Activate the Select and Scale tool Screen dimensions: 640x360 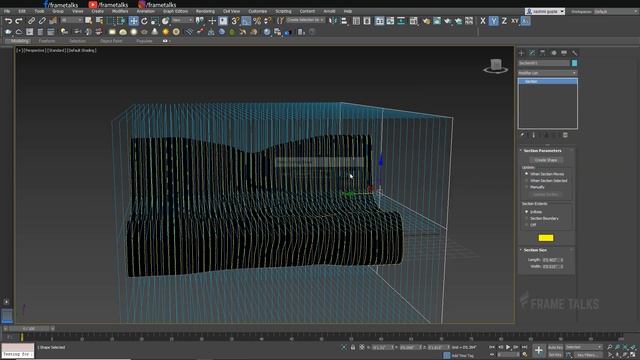point(155,21)
